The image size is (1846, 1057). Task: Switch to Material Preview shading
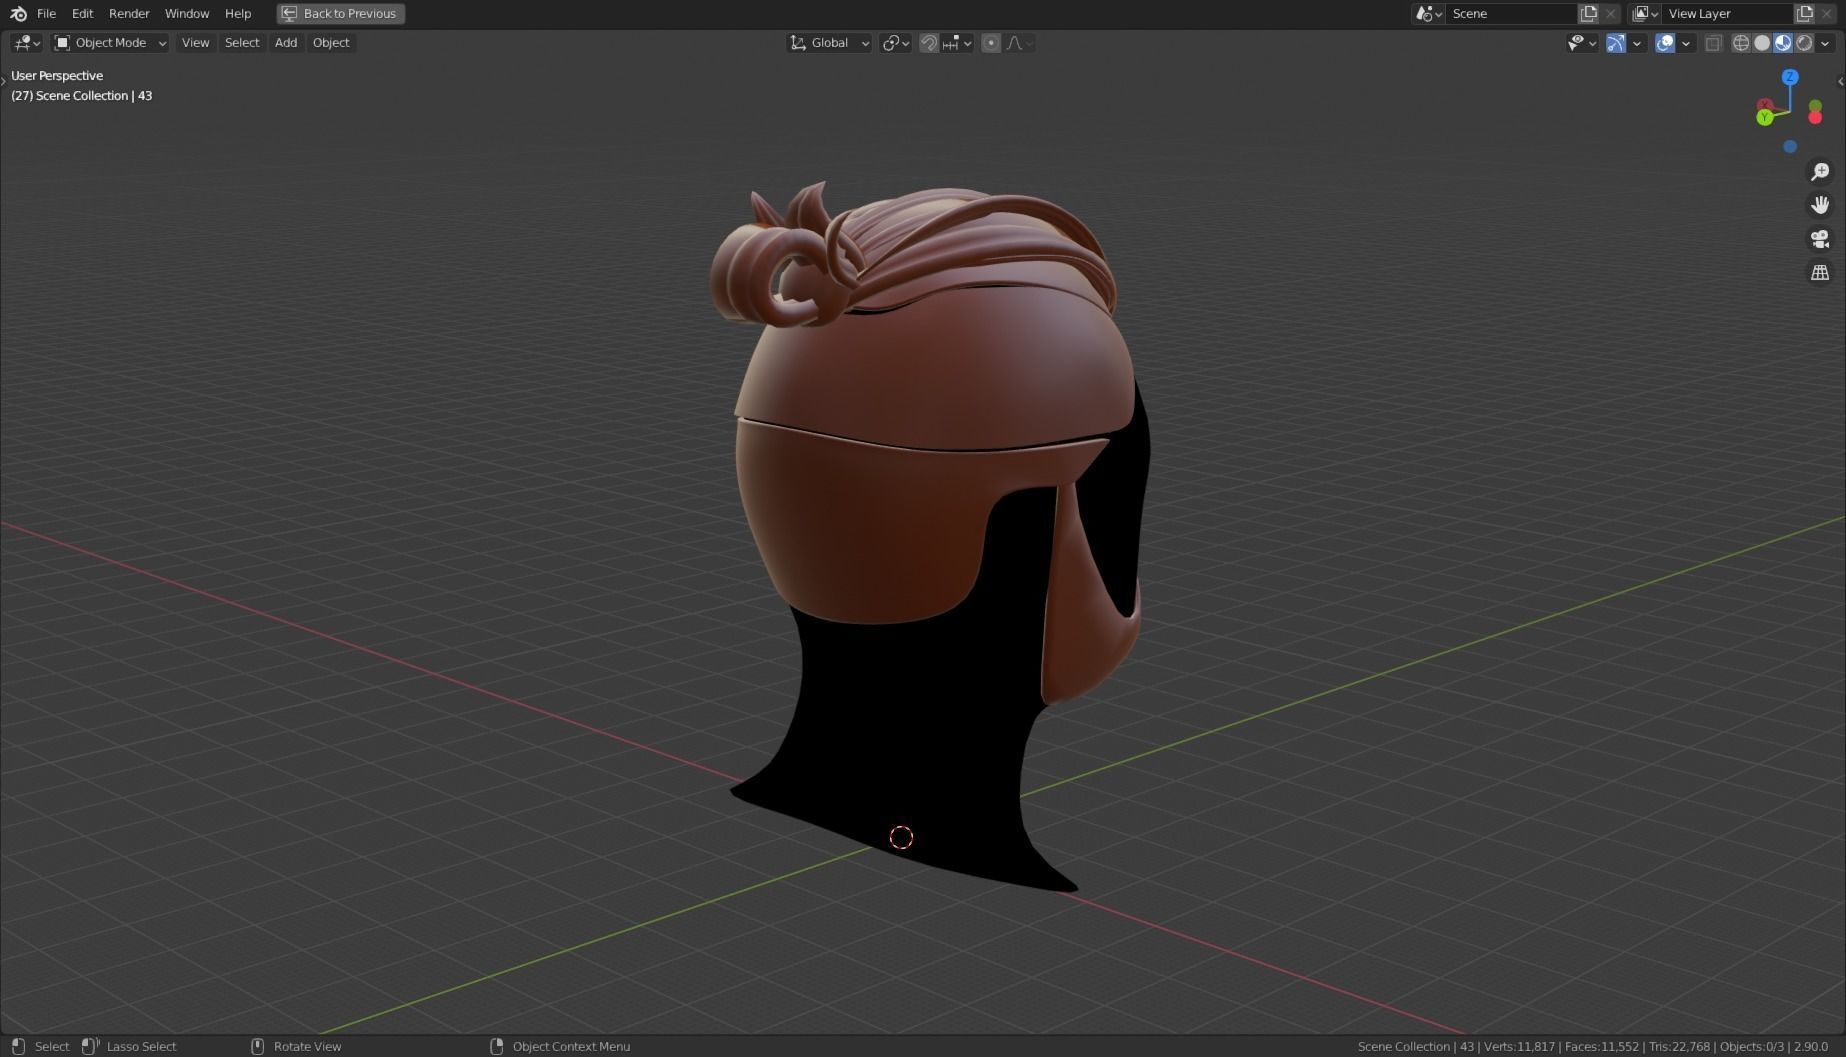pyautogui.click(x=1783, y=43)
